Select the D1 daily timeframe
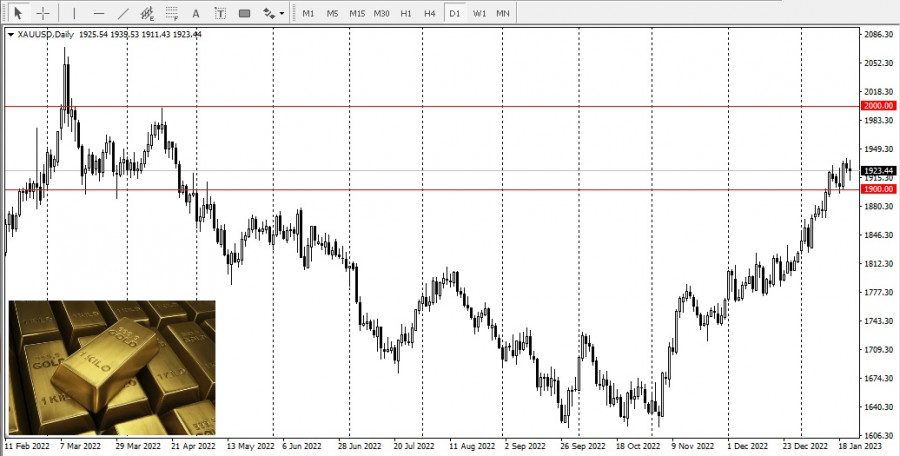 pos(455,13)
